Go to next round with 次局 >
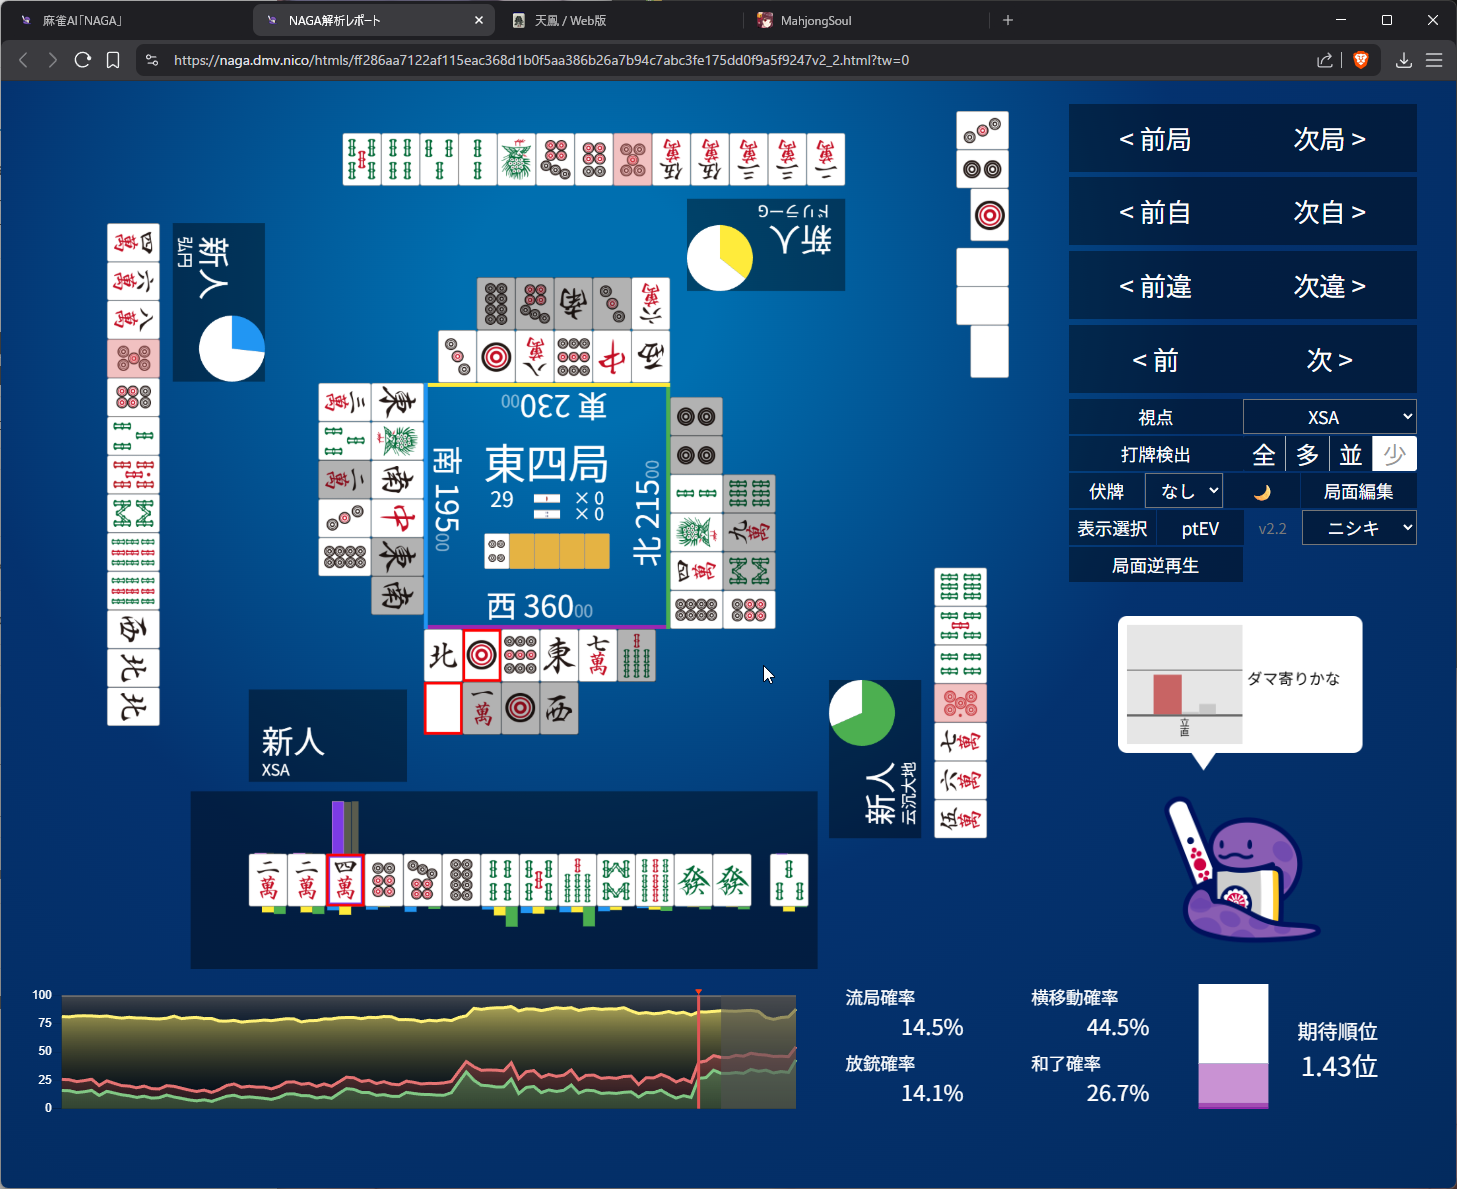 point(1329,139)
